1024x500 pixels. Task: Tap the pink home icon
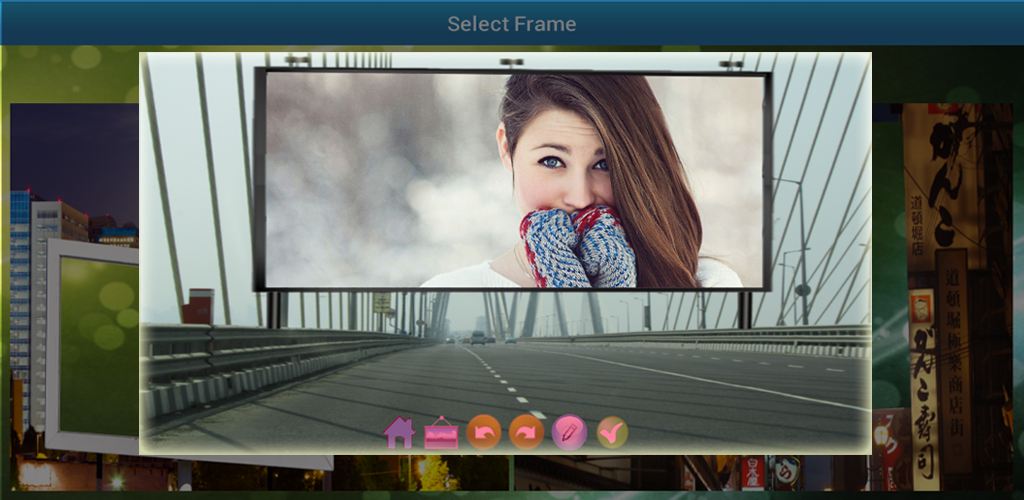(399, 432)
